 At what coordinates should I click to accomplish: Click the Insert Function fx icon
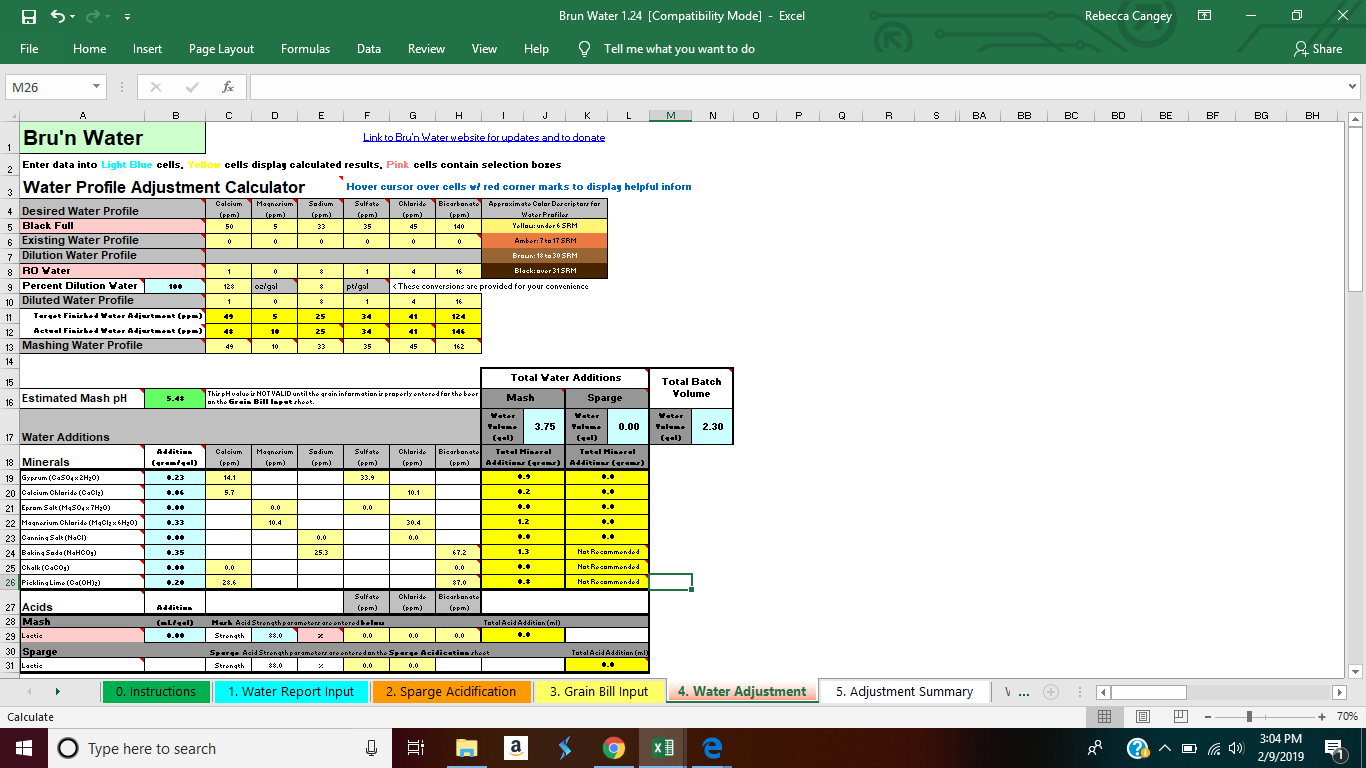(228, 87)
